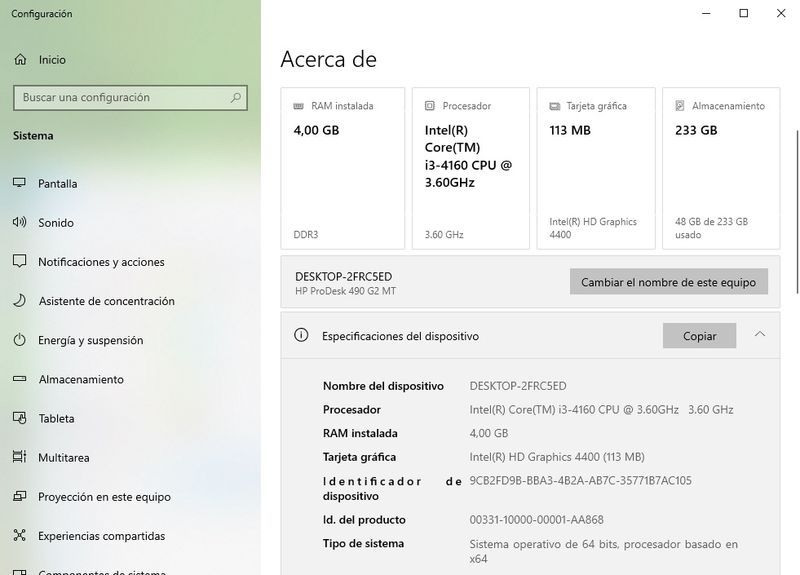This screenshot has height=575, width=800.
Task: Select the 4,00 GB value in the RAM card
Action: pos(316,130)
